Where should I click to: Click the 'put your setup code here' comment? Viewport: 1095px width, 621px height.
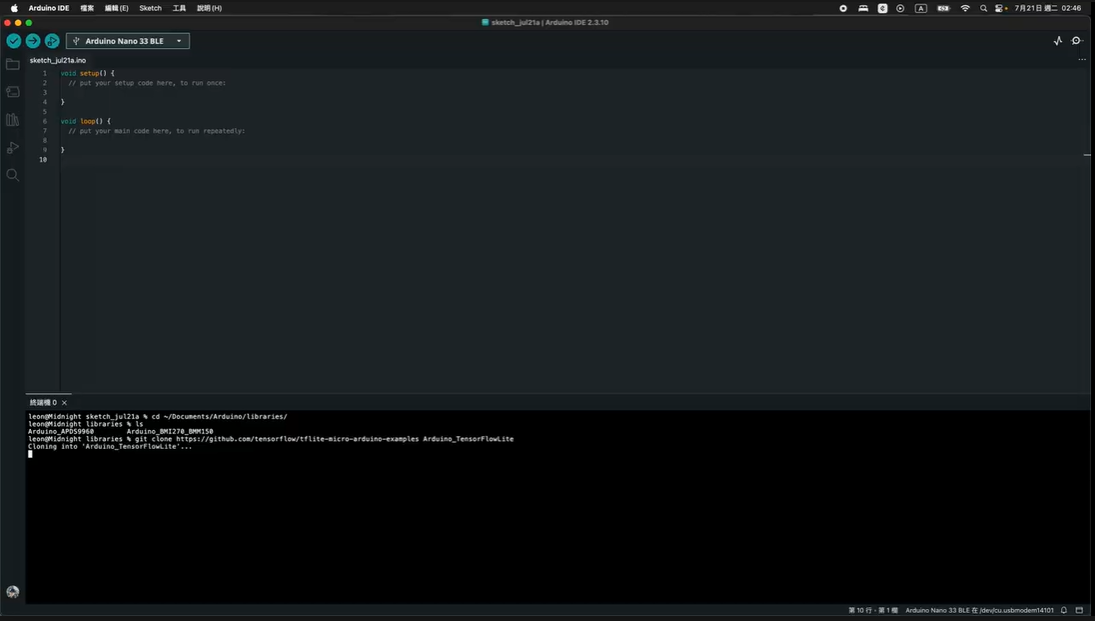147,83
